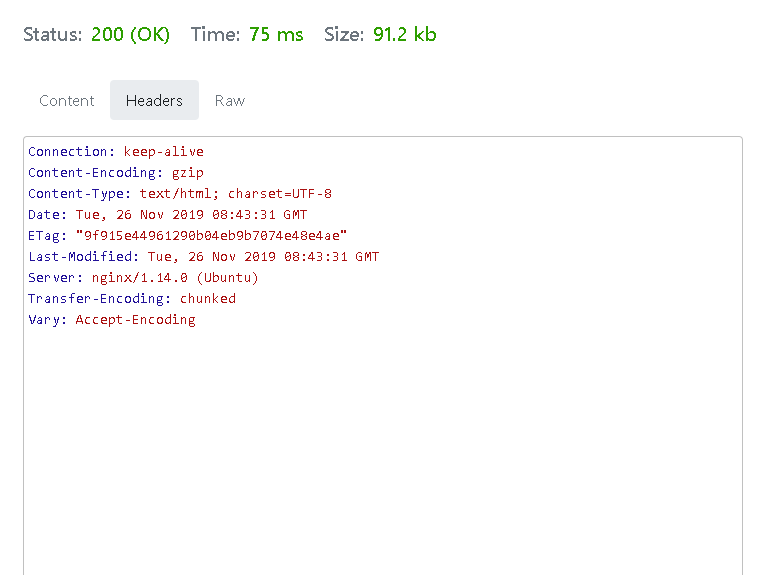Image resolution: width=760 pixels, height=575 pixels.
Task: Select the Headers tab
Action: pyautogui.click(x=154, y=100)
